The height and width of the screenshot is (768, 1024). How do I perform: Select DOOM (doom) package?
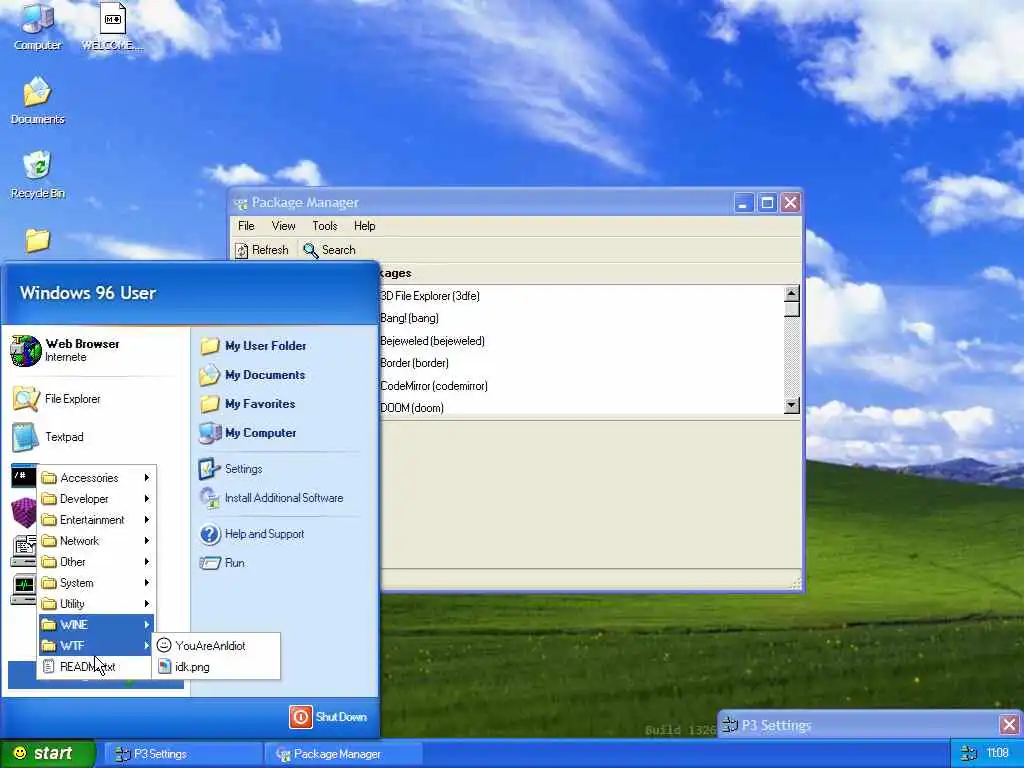[x=581, y=408]
